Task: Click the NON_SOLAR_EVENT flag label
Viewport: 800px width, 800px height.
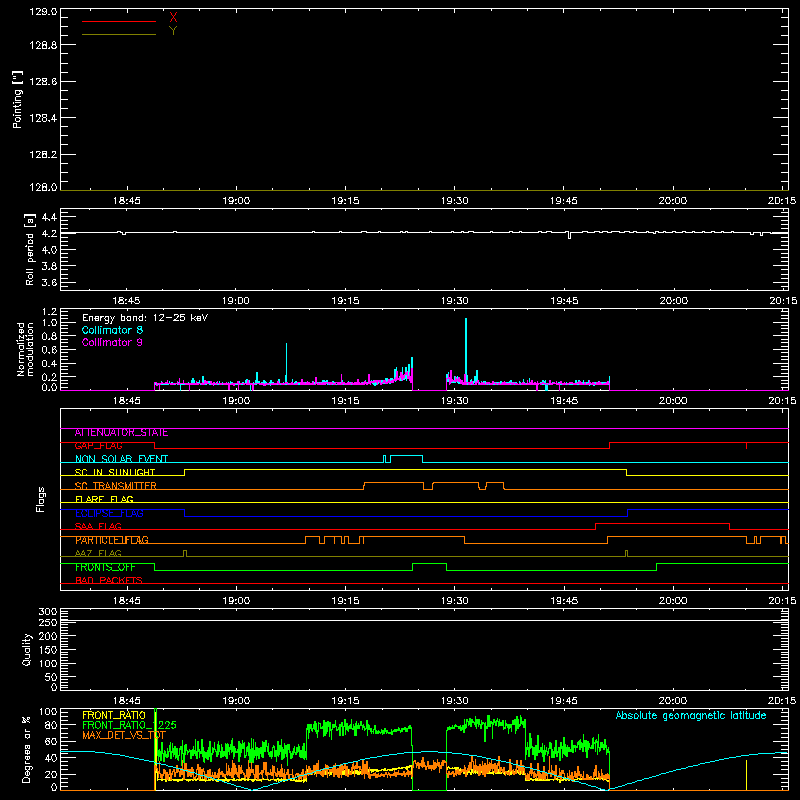Action: click(x=121, y=459)
